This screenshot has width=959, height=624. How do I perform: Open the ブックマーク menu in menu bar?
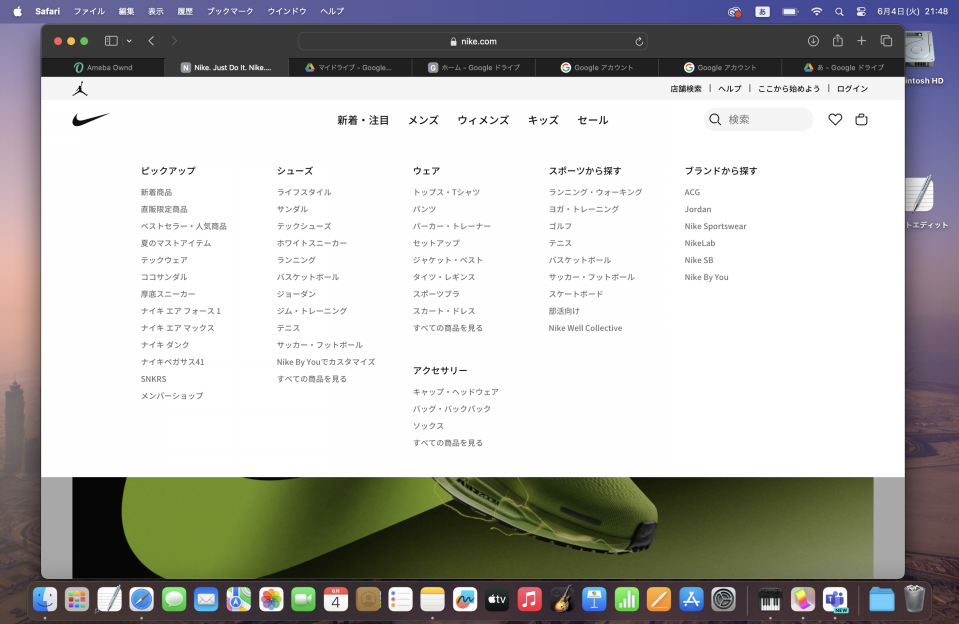(230, 11)
